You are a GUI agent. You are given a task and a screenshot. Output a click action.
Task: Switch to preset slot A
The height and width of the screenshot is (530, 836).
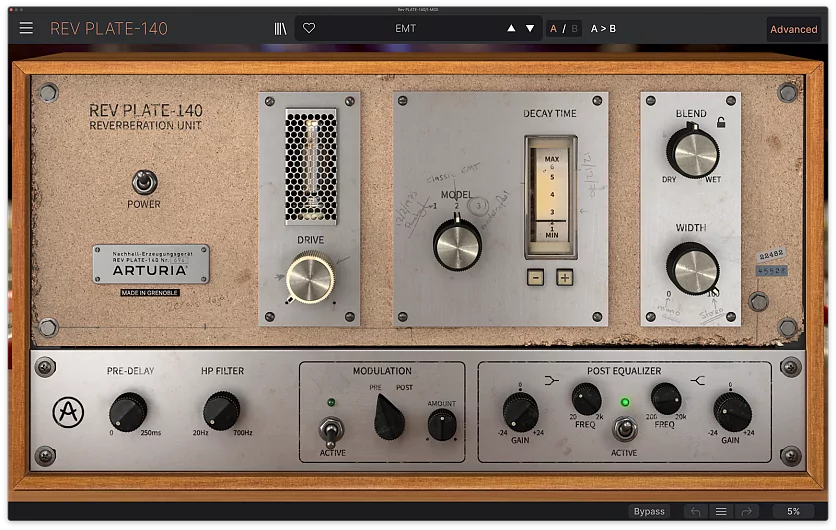coord(554,29)
